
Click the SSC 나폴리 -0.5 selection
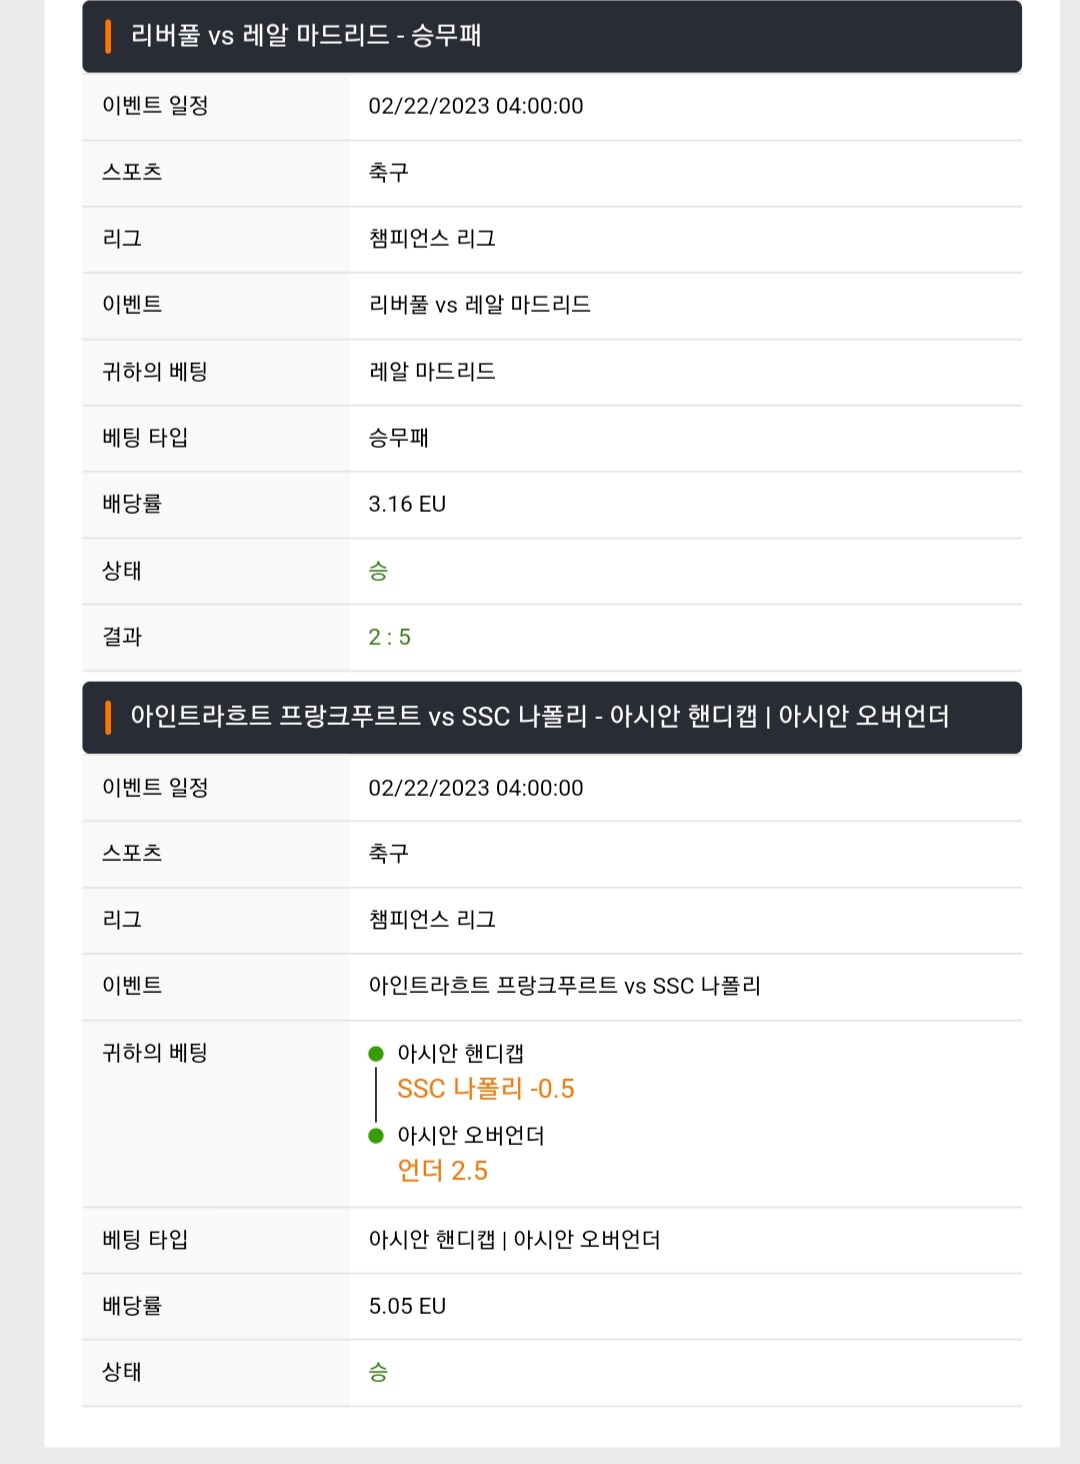(x=486, y=1089)
